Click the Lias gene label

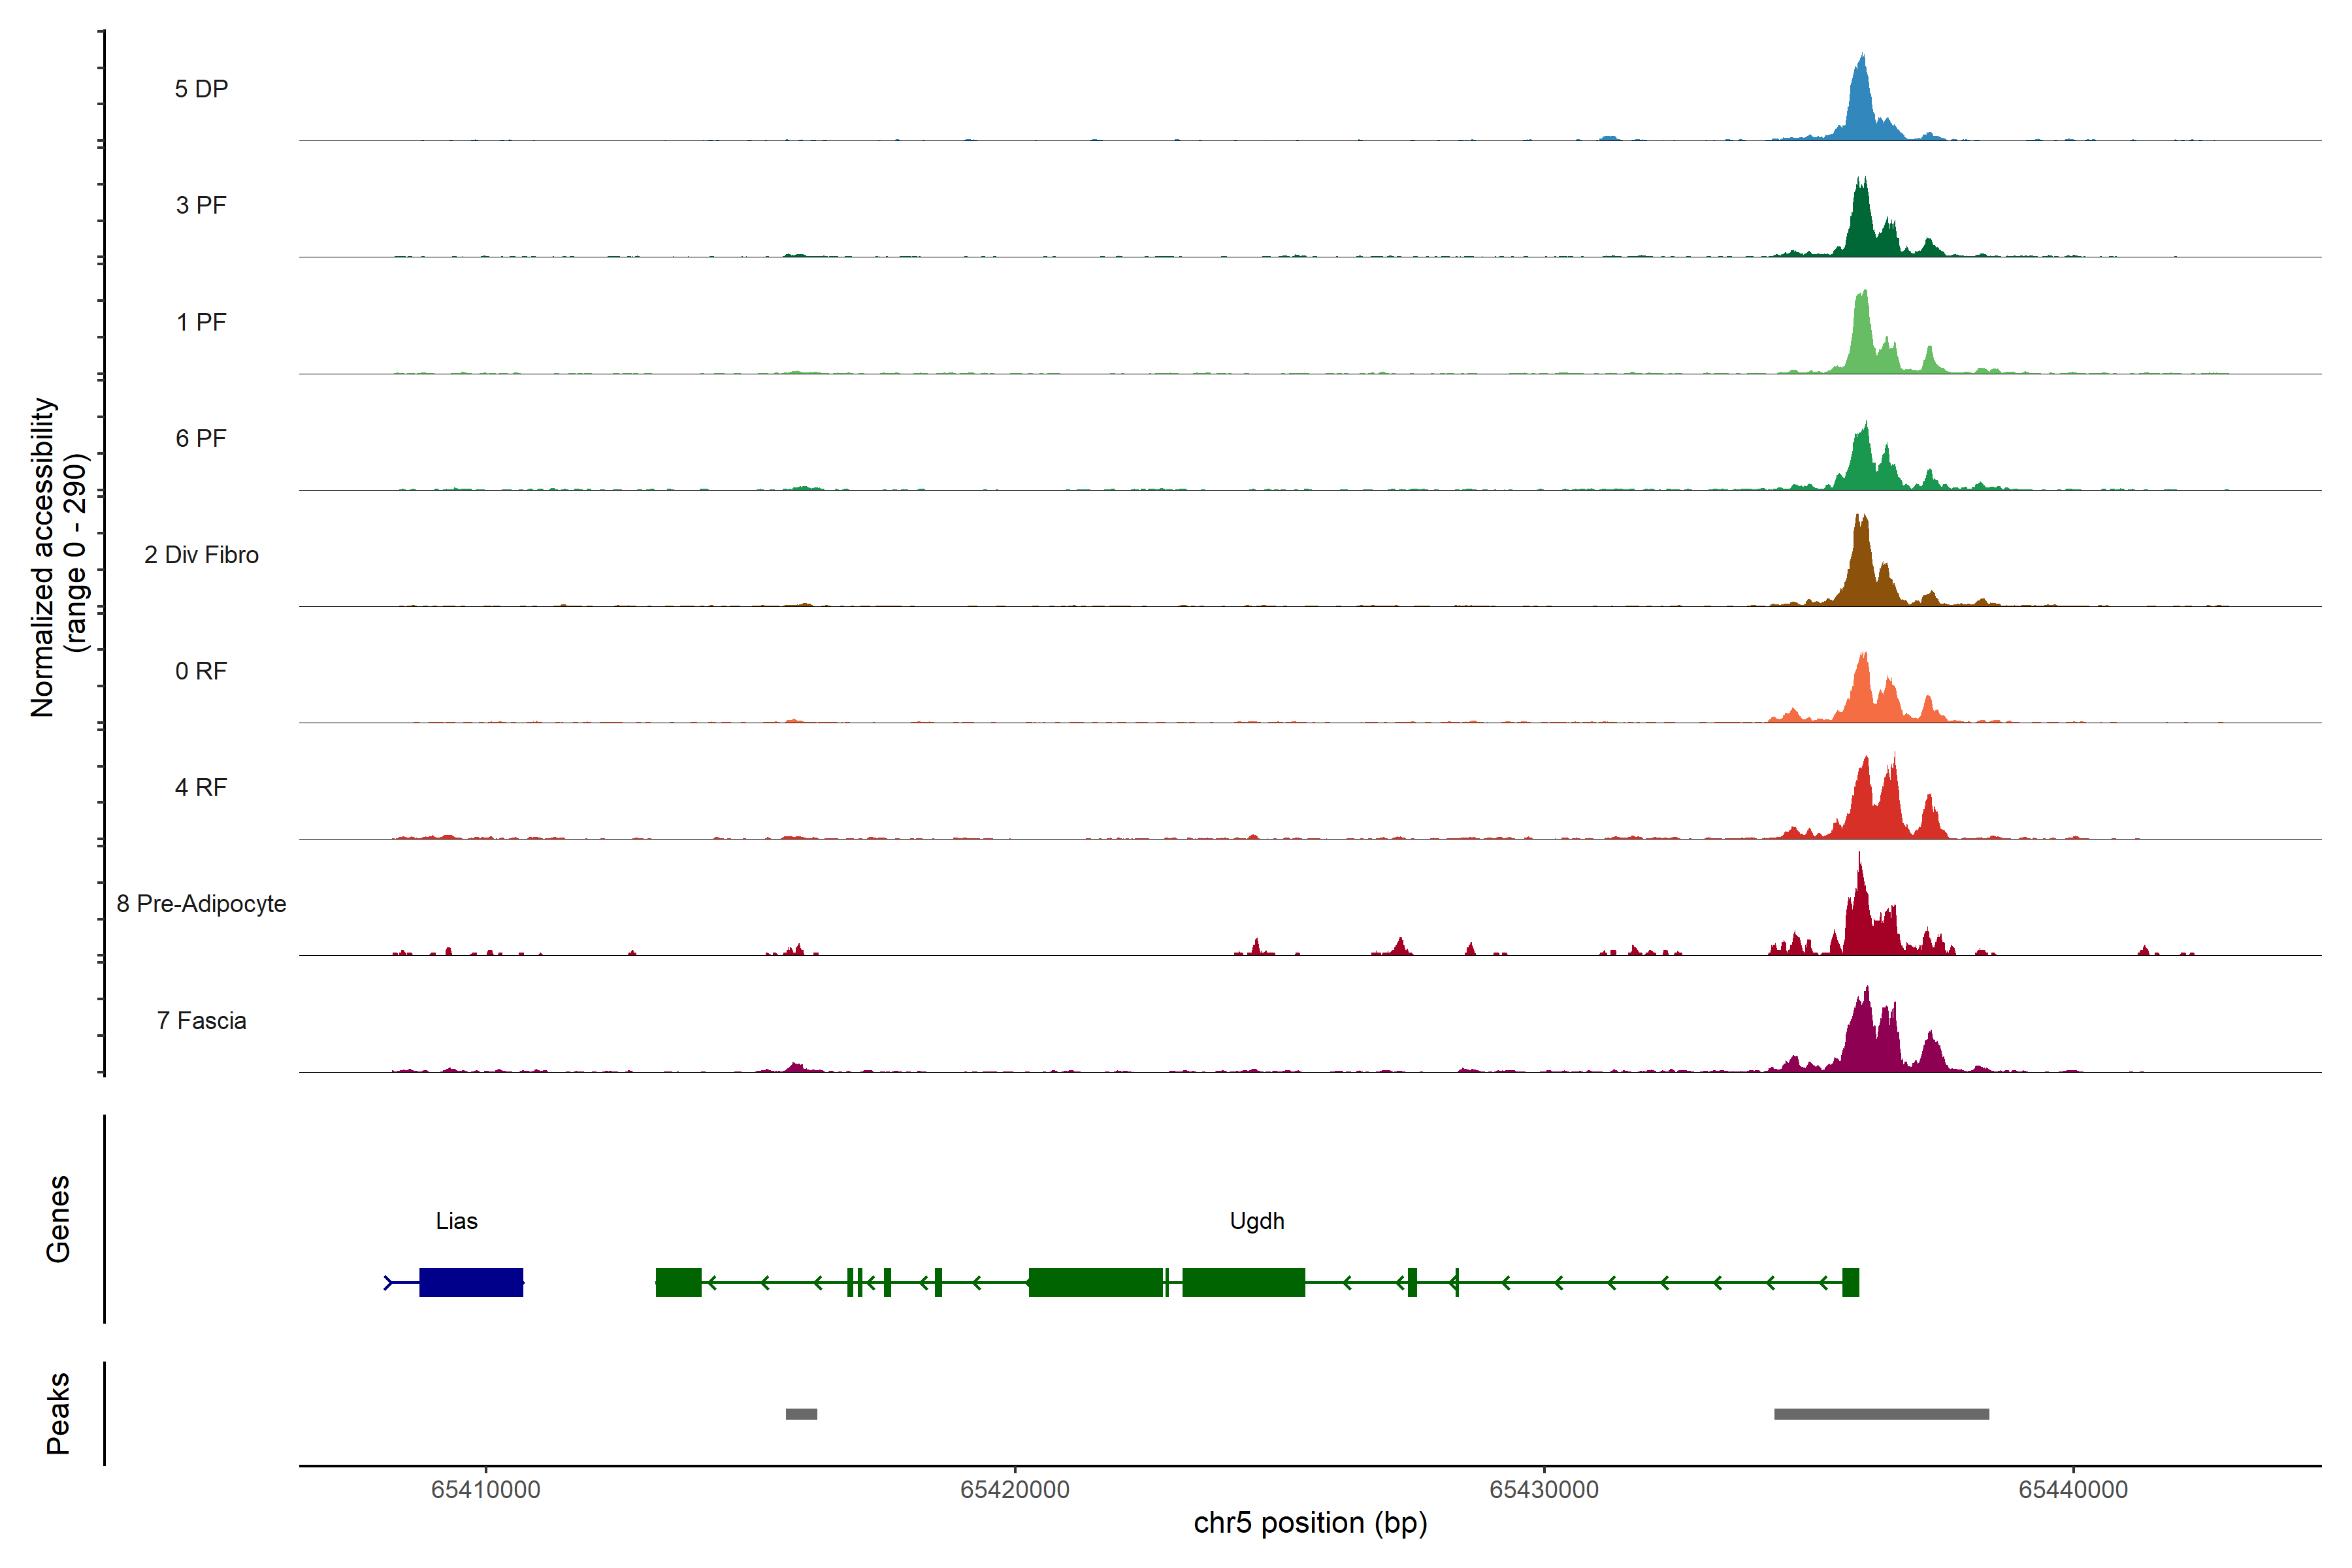pos(456,1221)
